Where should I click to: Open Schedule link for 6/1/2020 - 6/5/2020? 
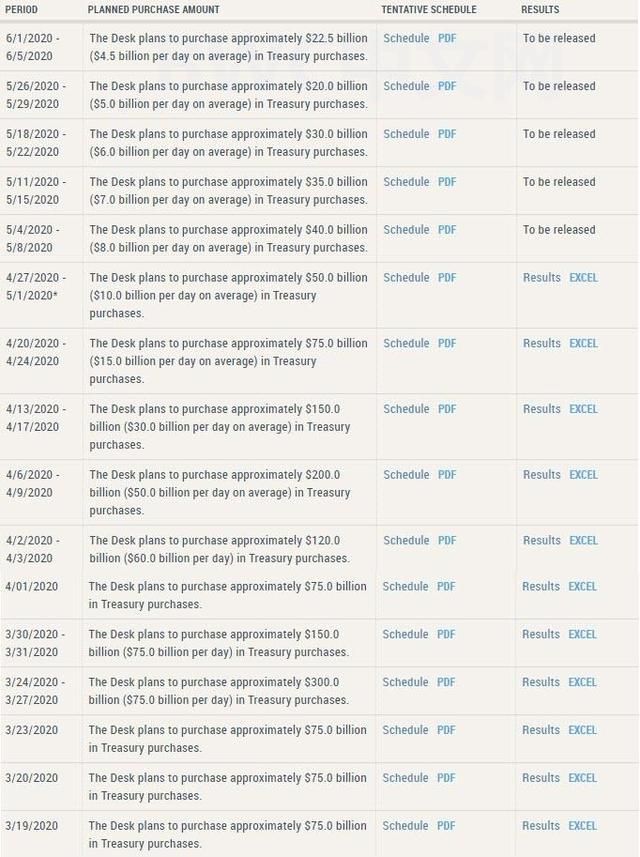[x=406, y=38]
